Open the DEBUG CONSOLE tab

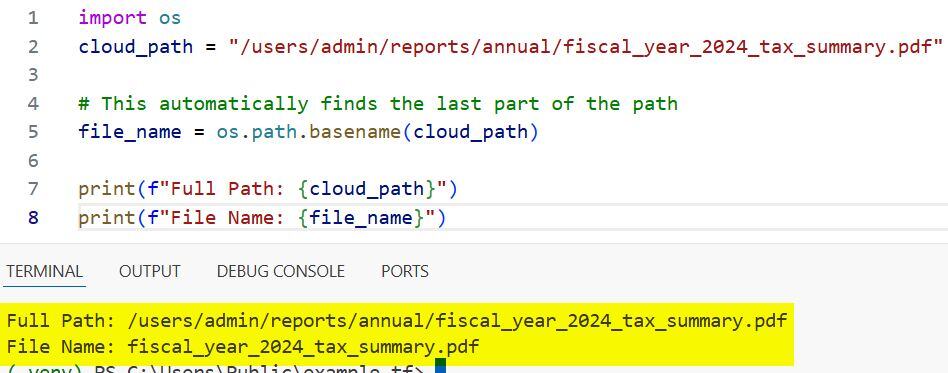click(x=281, y=271)
